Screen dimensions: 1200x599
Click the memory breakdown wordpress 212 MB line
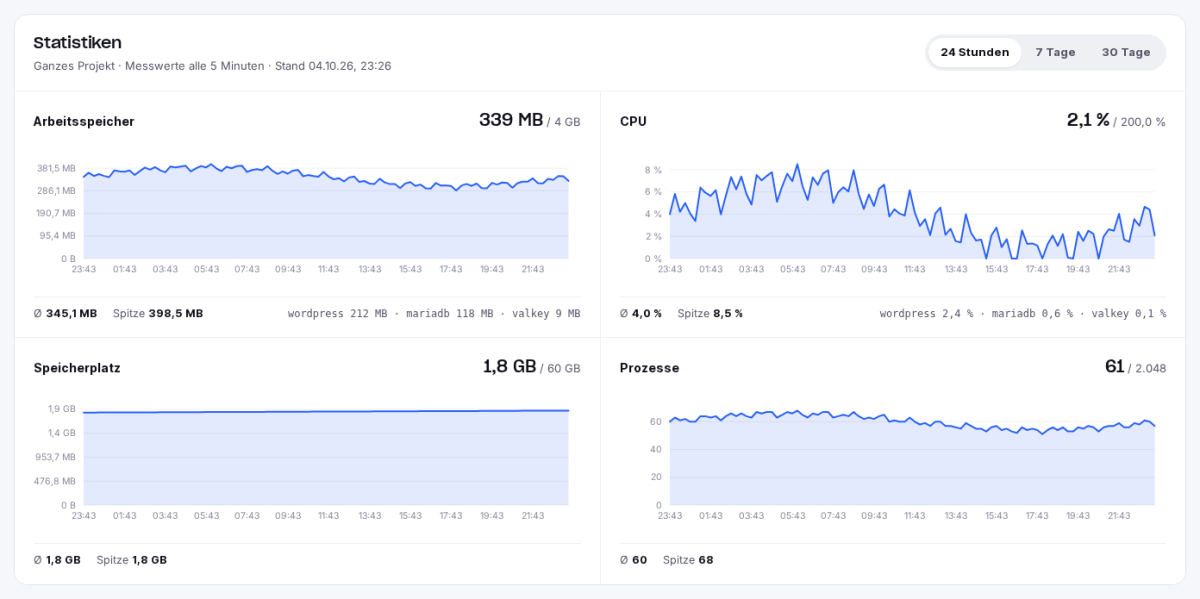434,313
